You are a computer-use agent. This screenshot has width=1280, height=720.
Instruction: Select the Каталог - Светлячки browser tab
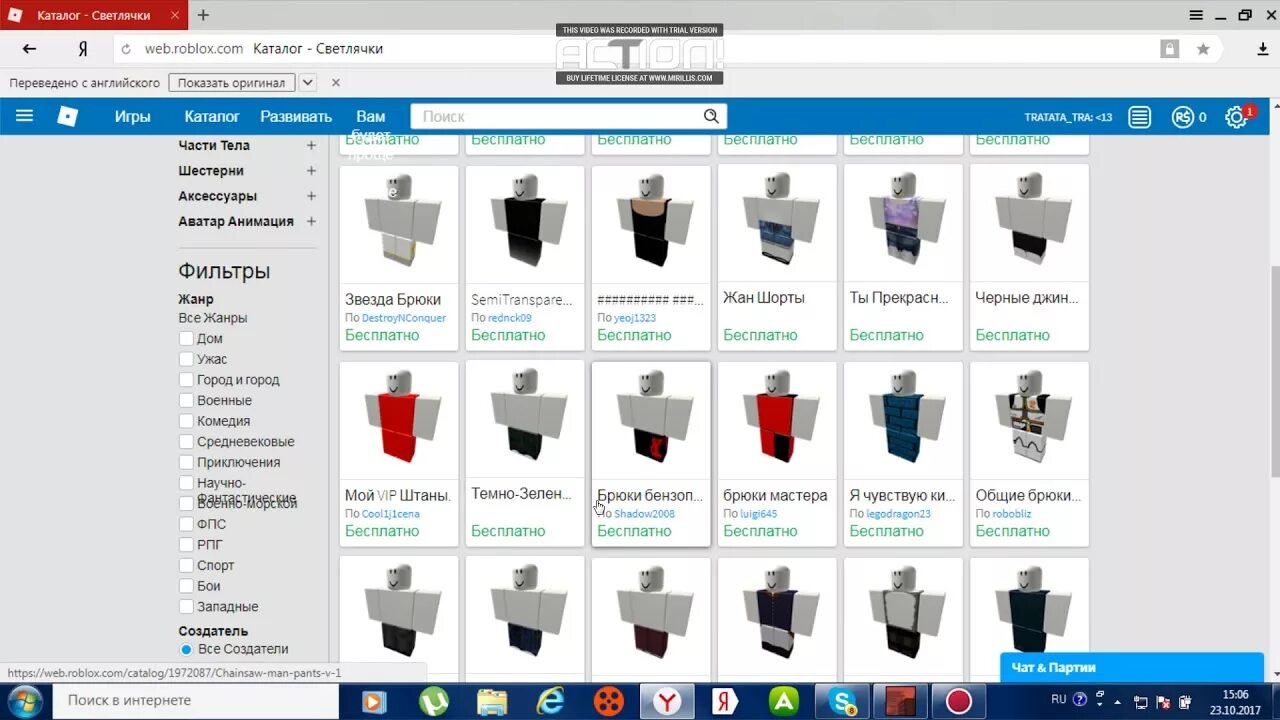[93, 15]
